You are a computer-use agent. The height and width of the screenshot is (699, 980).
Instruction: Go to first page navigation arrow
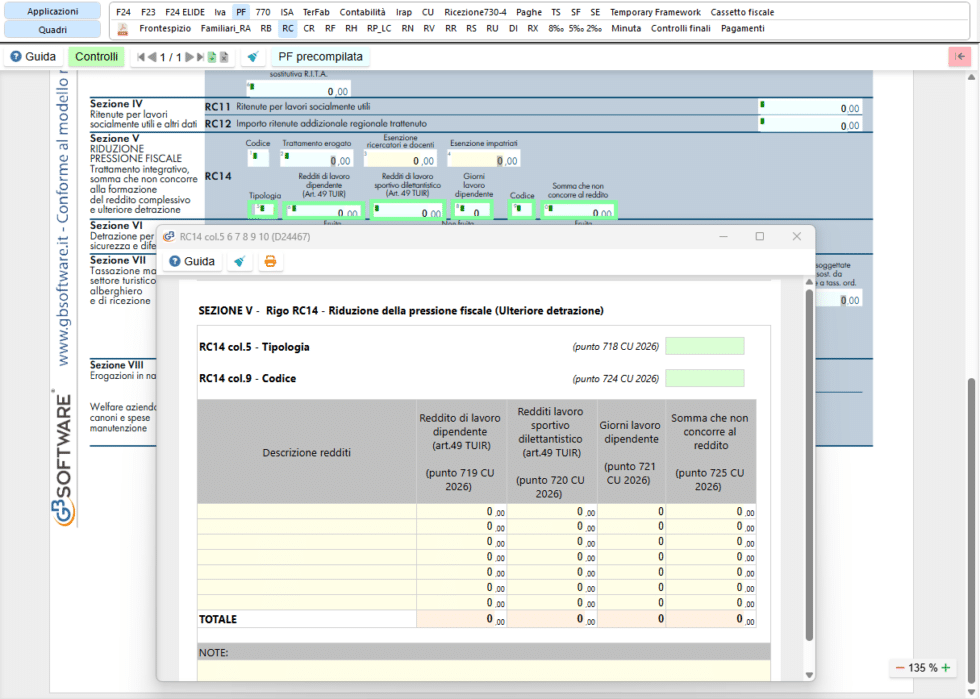pos(141,57)
